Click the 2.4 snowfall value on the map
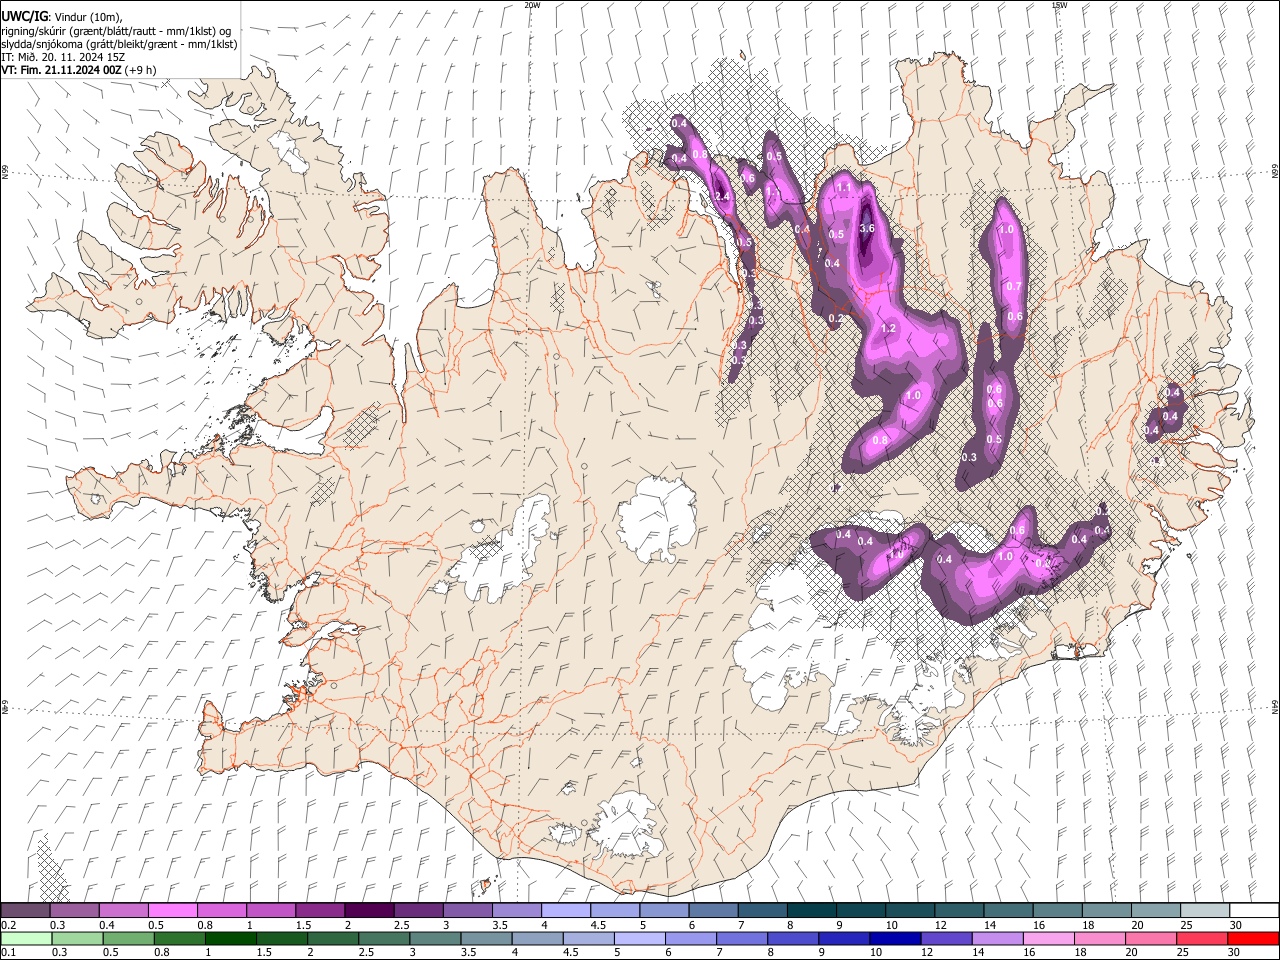Viewport: 1280px width, 960px height. [x=722, y=196]
